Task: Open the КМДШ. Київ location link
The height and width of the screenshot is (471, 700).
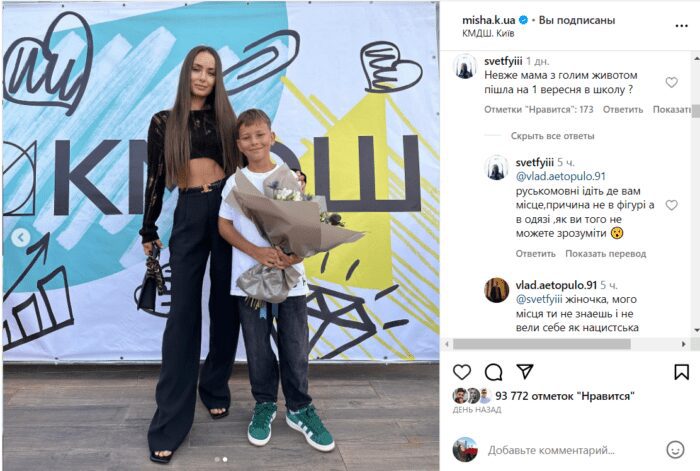Action: coord(488,33)
